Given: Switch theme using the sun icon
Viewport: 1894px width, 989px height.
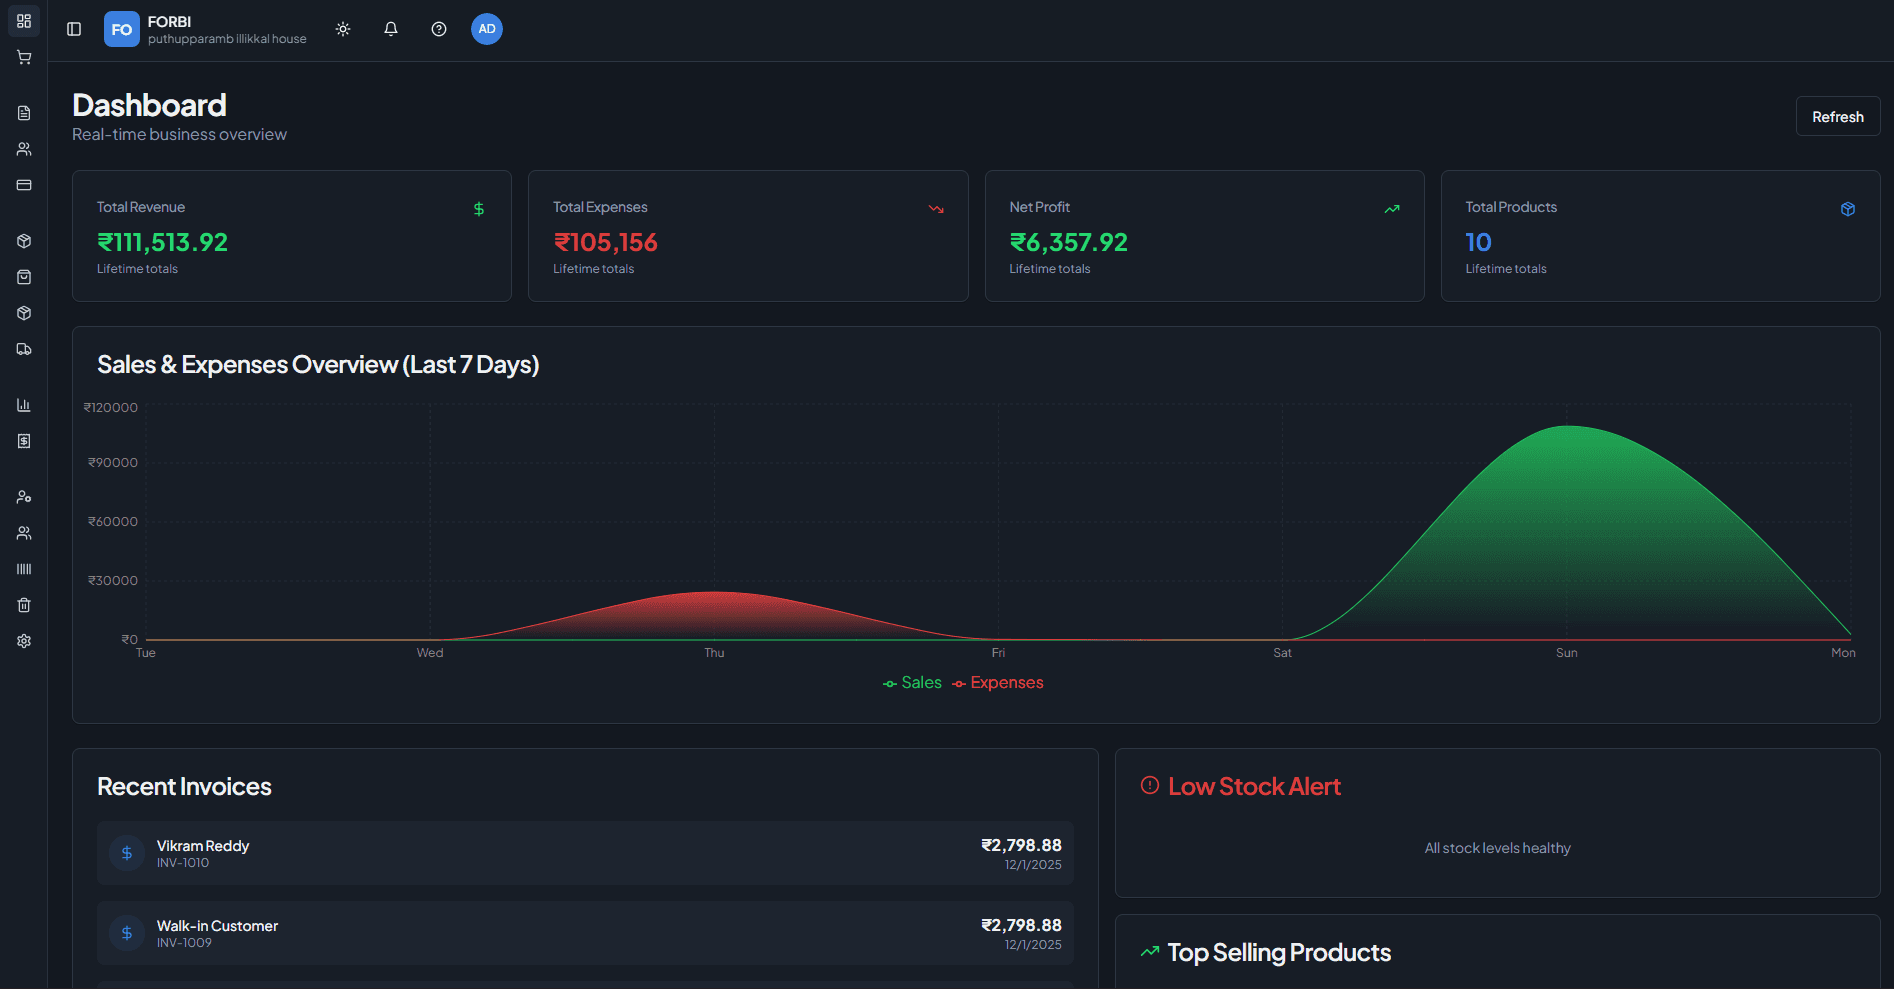Looking at the screenshot, I should coord(343,29).
